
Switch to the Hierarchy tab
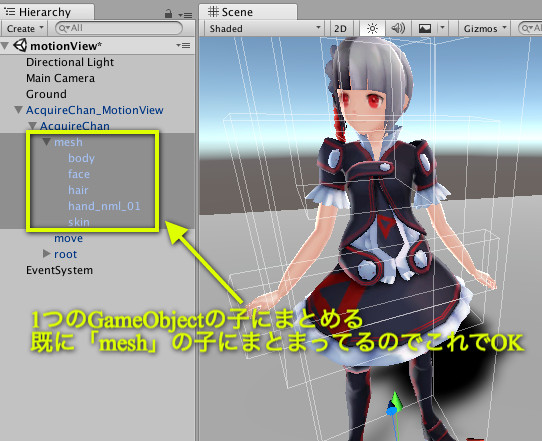(48, 12)
